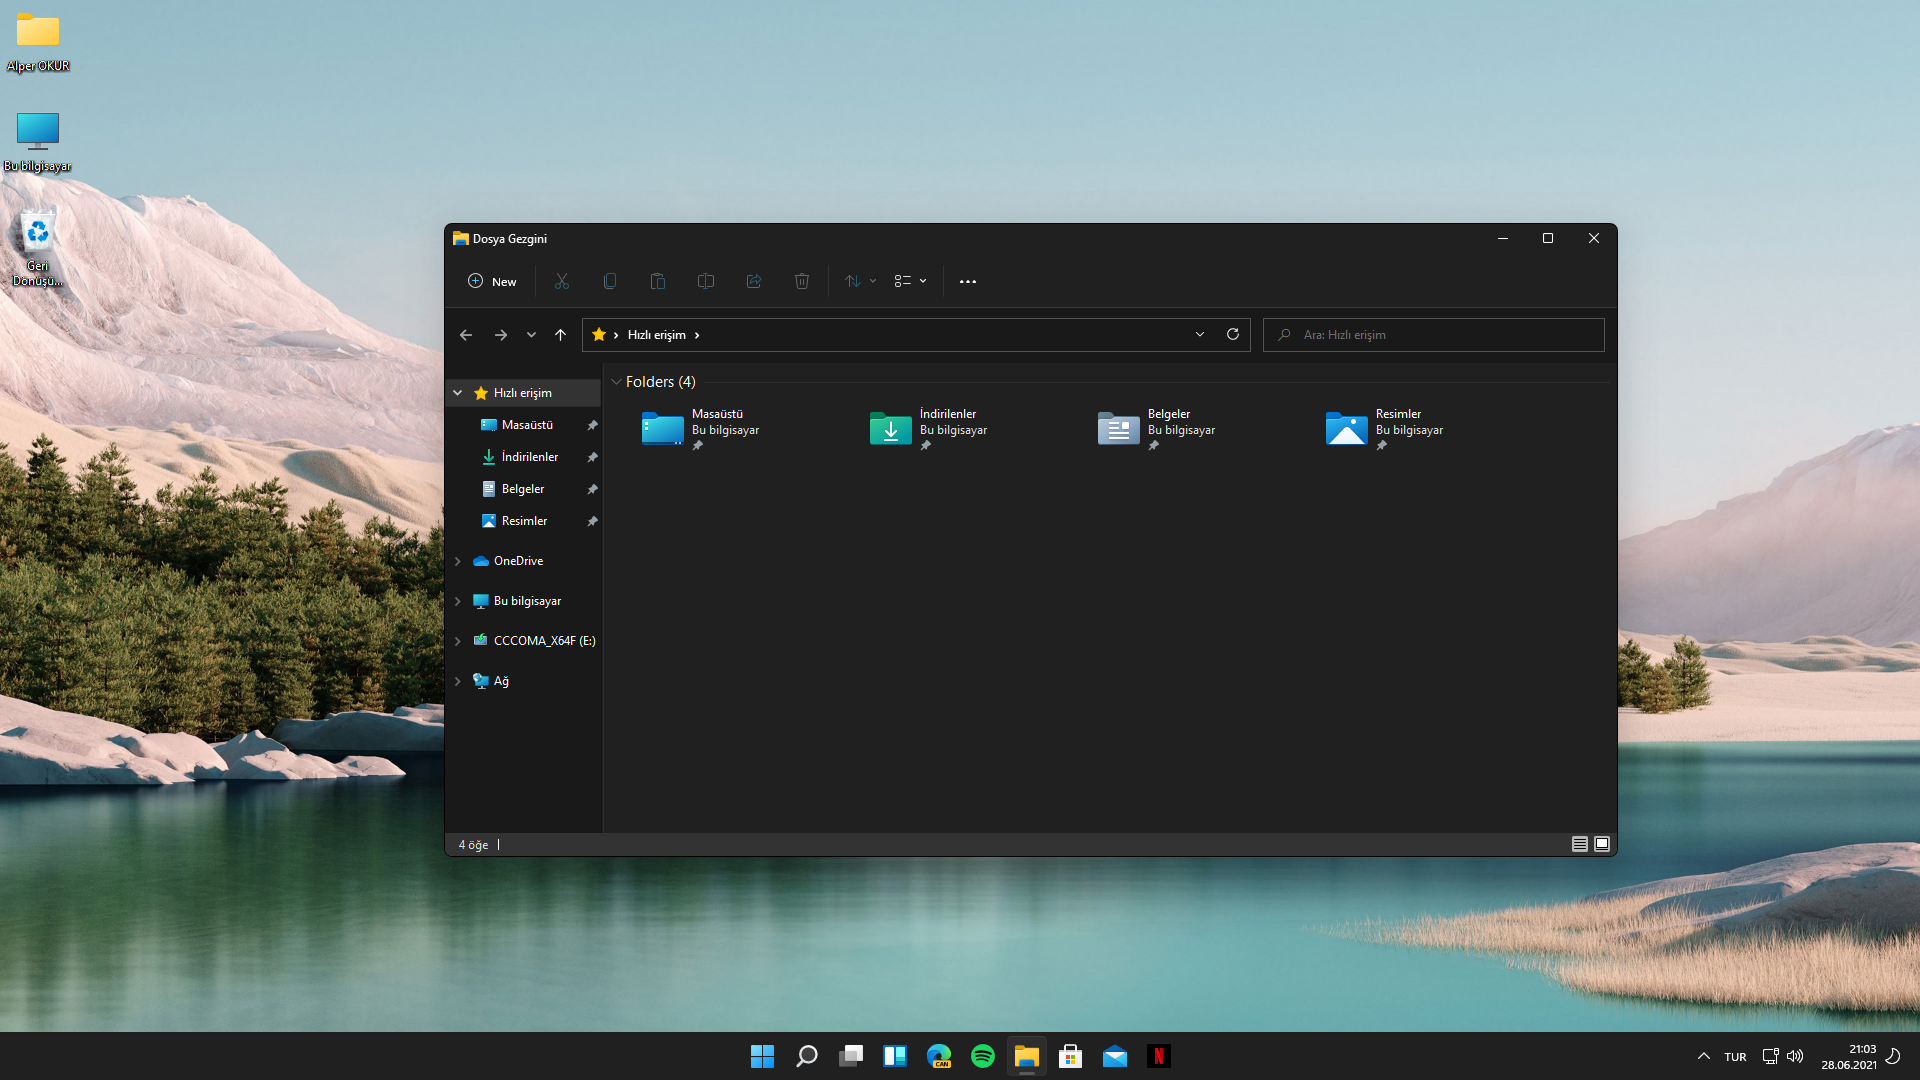The width and height of the screenshot is (1920, 1080).
Task: Collapse the Folders (4) group
Action: (616, 382)
